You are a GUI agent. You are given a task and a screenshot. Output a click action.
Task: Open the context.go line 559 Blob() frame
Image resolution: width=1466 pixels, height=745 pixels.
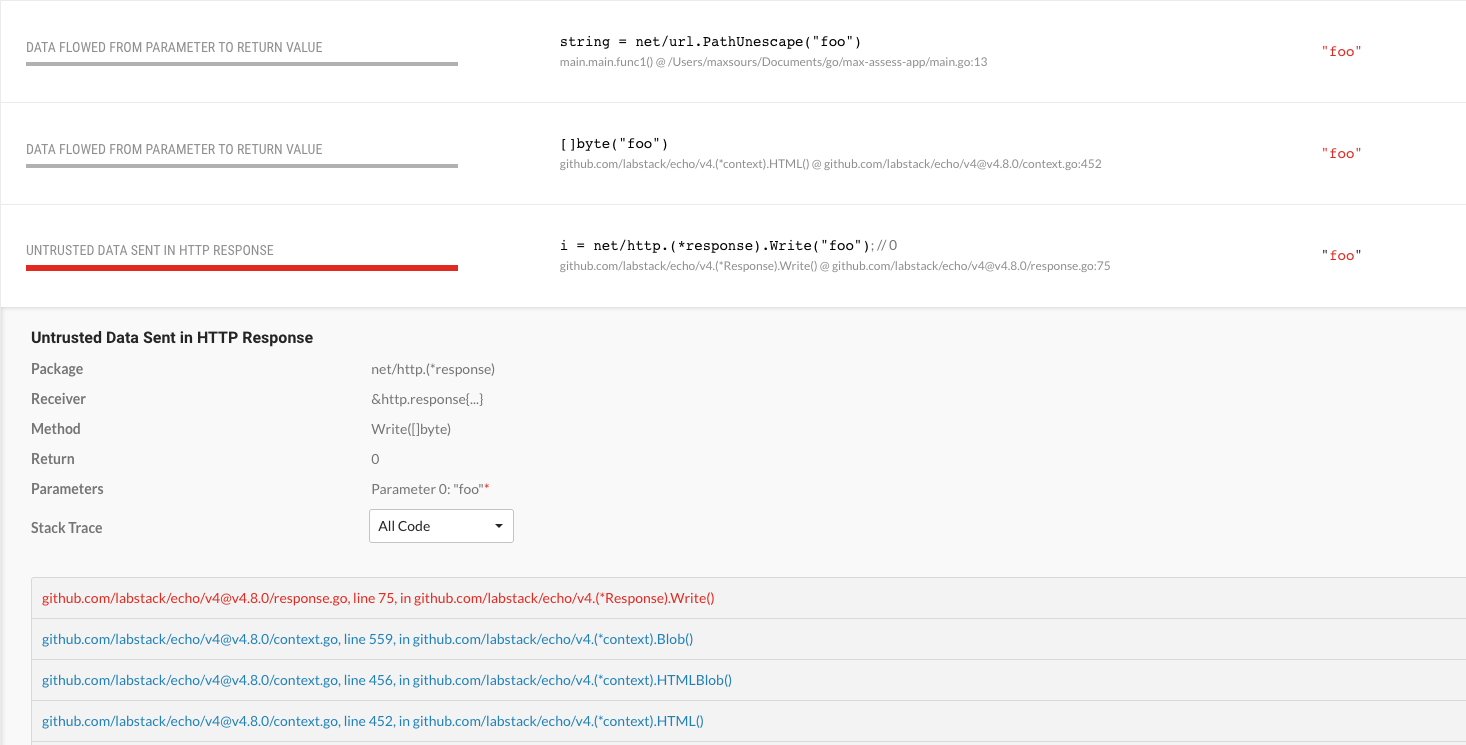tap(367, 639)
